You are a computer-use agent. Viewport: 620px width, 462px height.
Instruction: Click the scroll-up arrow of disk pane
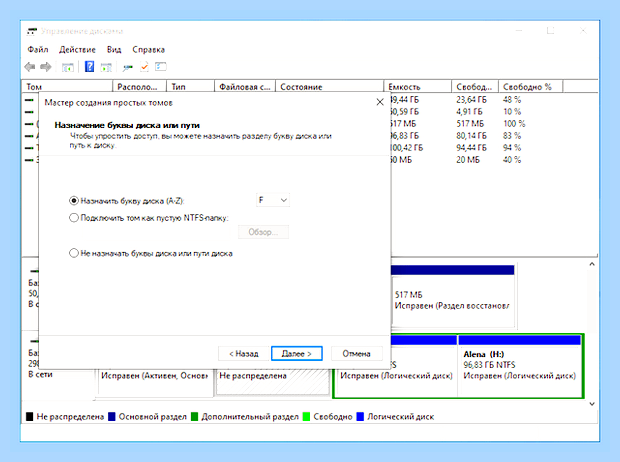click(592, 264)
